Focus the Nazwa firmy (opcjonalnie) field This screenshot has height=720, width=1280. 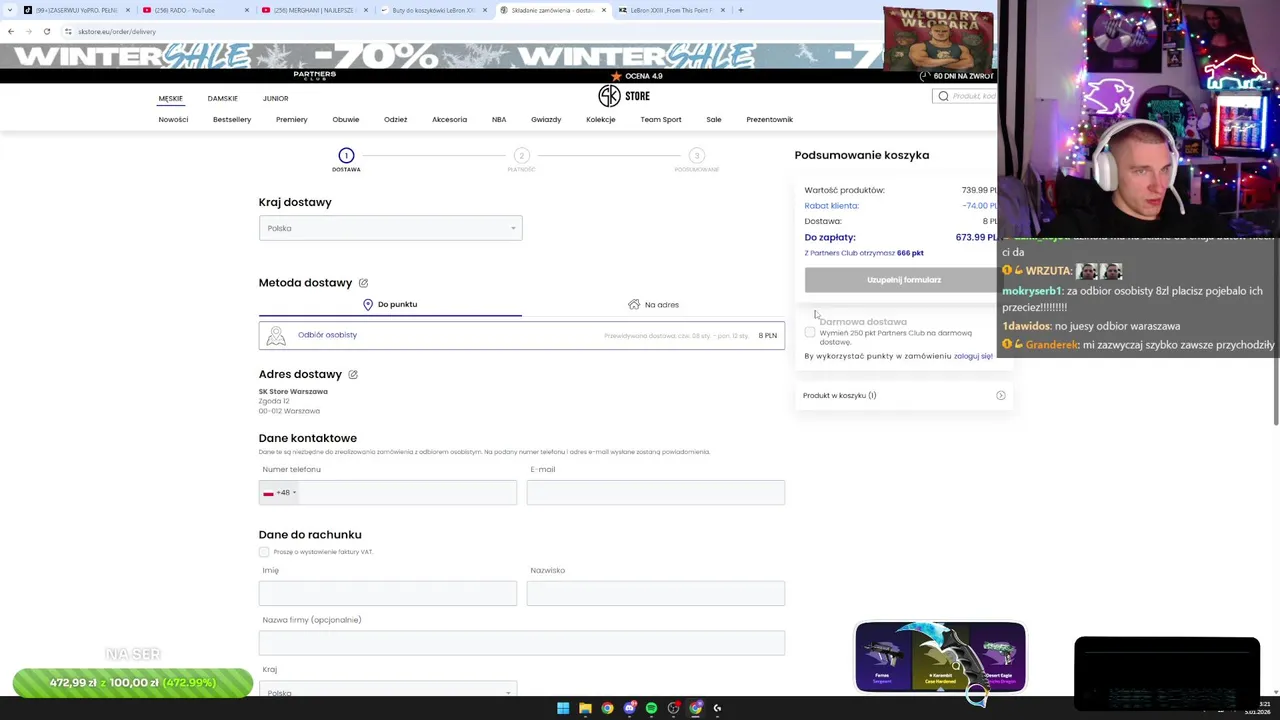(521, 643)
